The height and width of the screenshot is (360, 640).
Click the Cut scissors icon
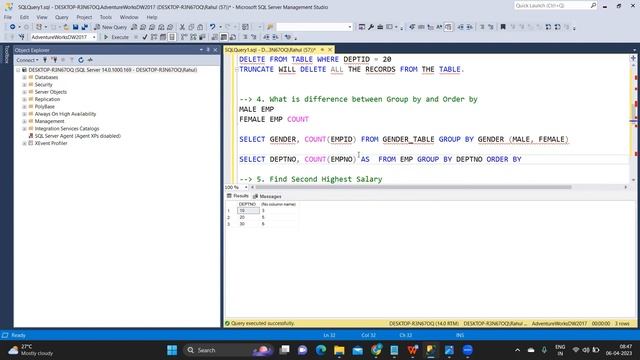(182, 27)
